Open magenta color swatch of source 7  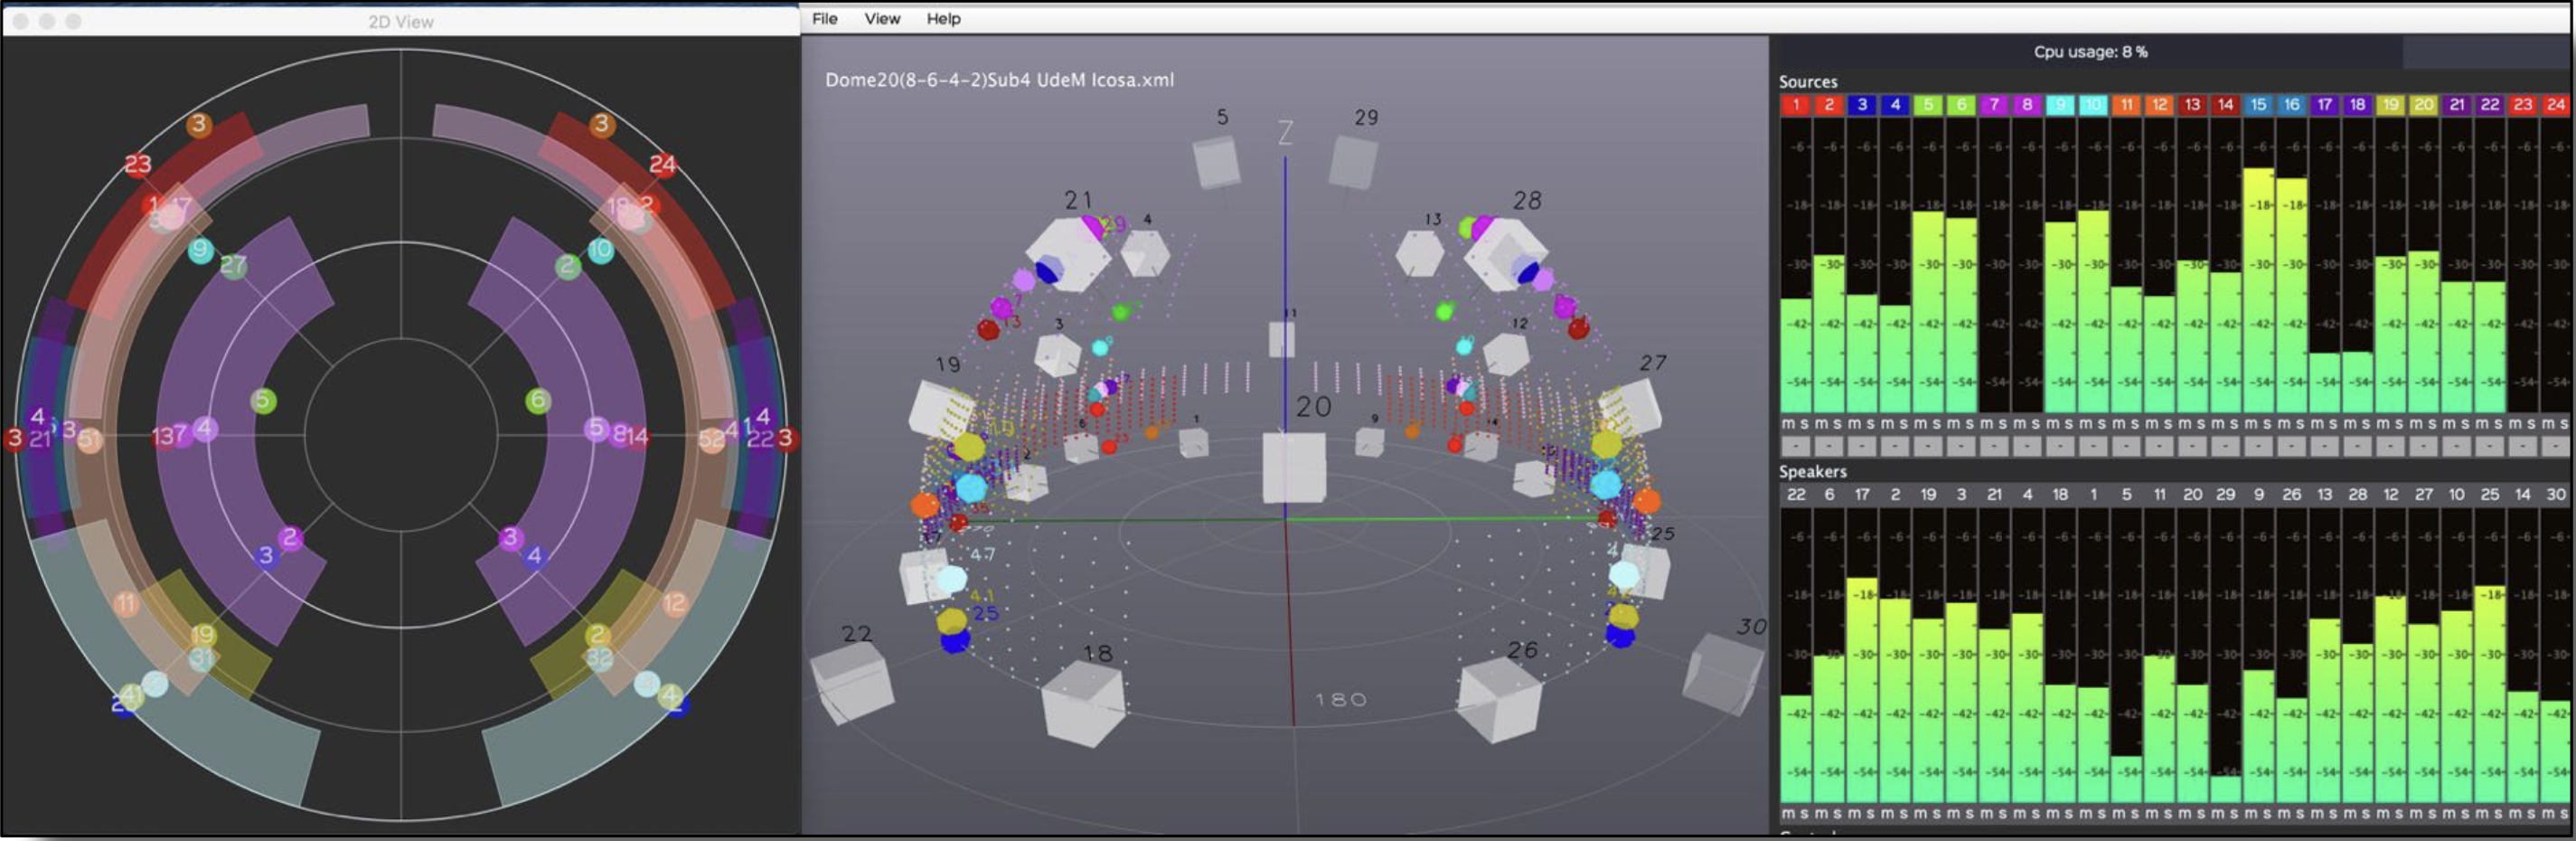click(1994, 104)
